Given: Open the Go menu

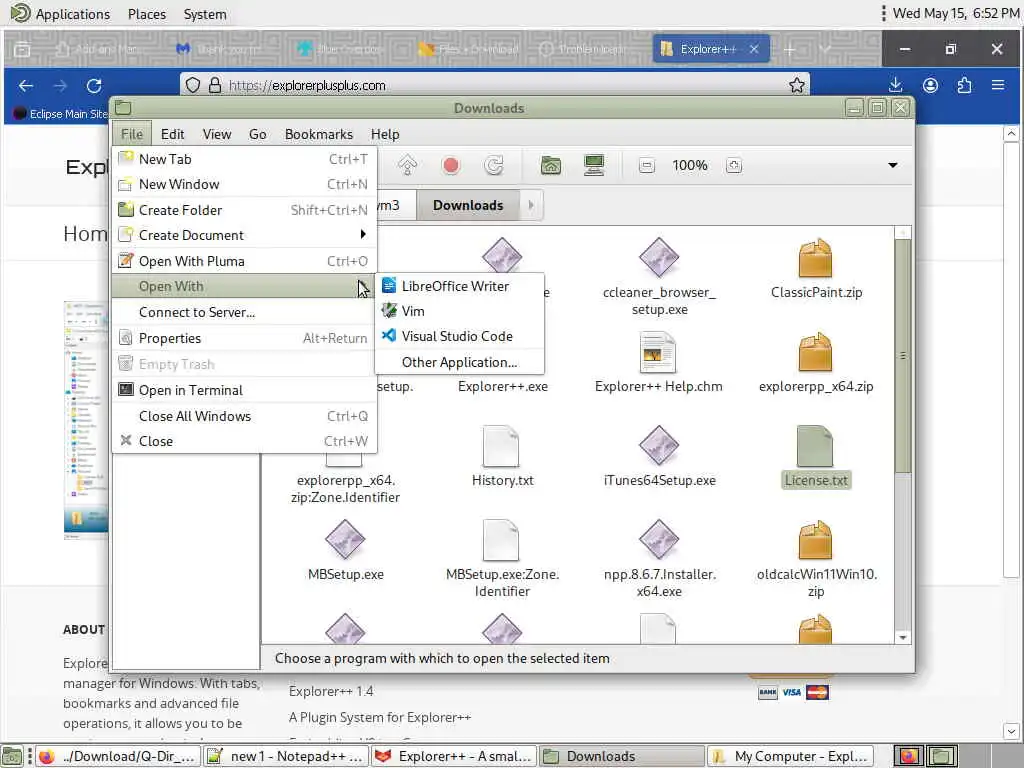Looking at the screenshot, I should [257, 134].
